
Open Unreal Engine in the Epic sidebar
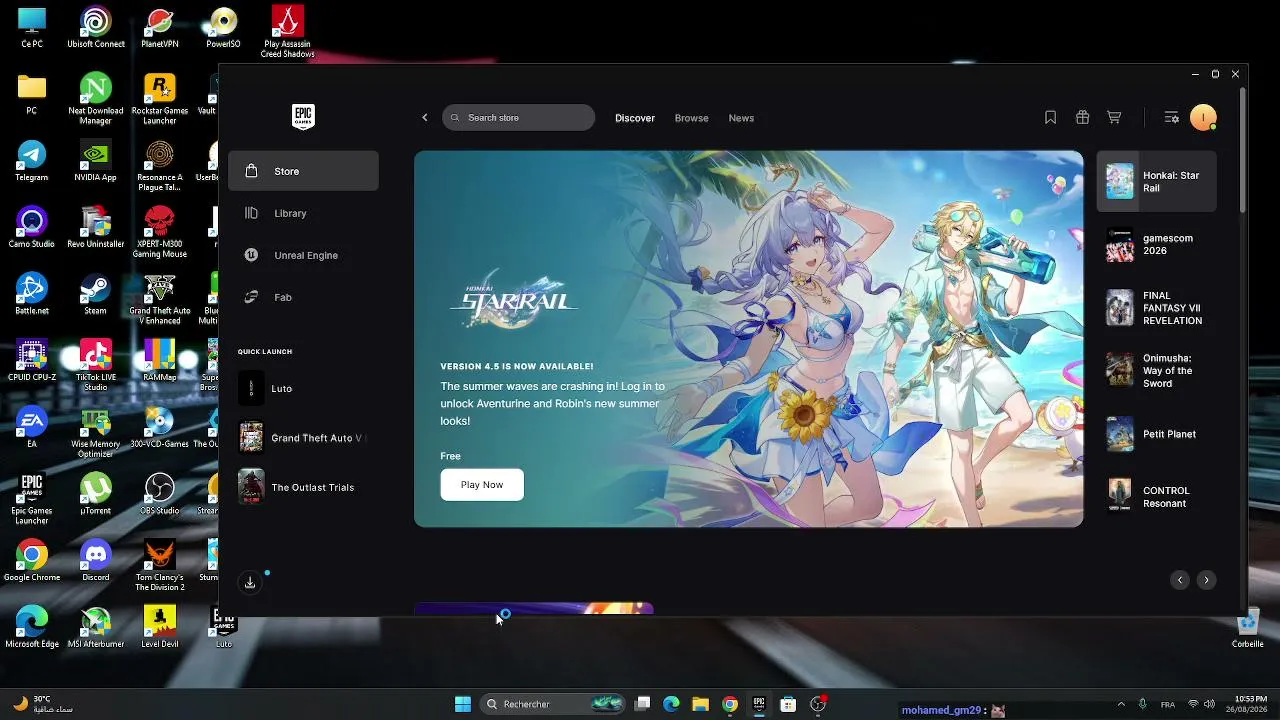click(x=303, y=255)
